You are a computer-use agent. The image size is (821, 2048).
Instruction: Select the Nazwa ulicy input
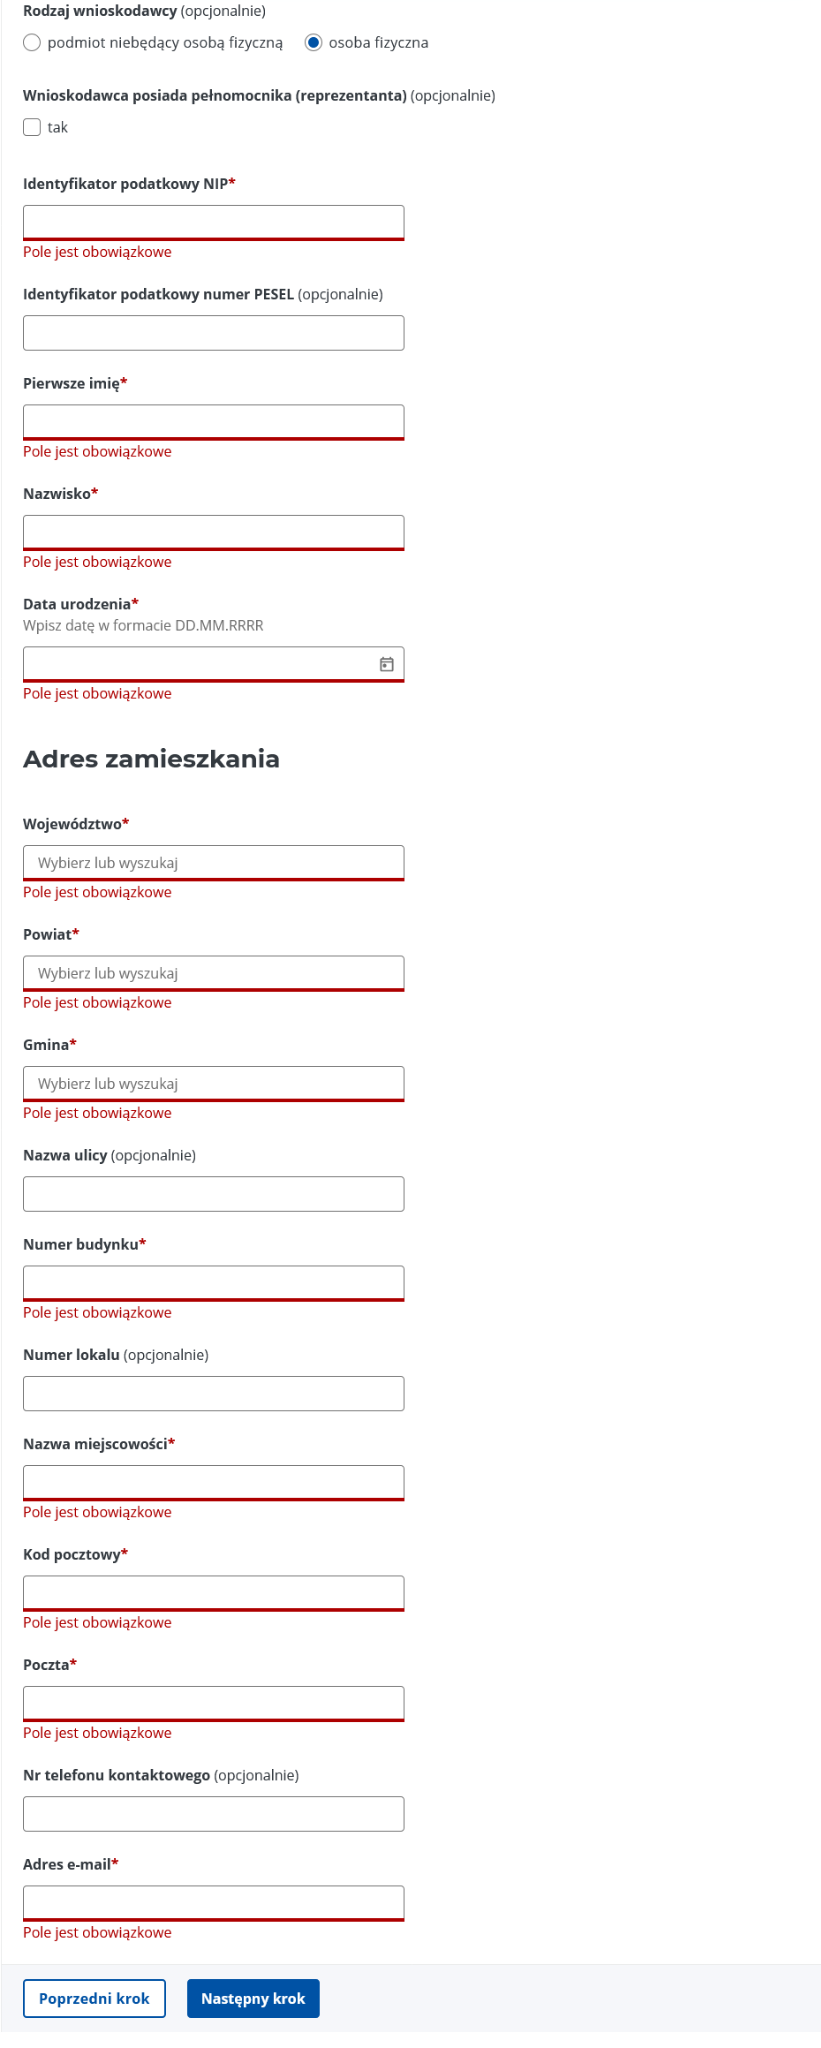coord(214,1194)
